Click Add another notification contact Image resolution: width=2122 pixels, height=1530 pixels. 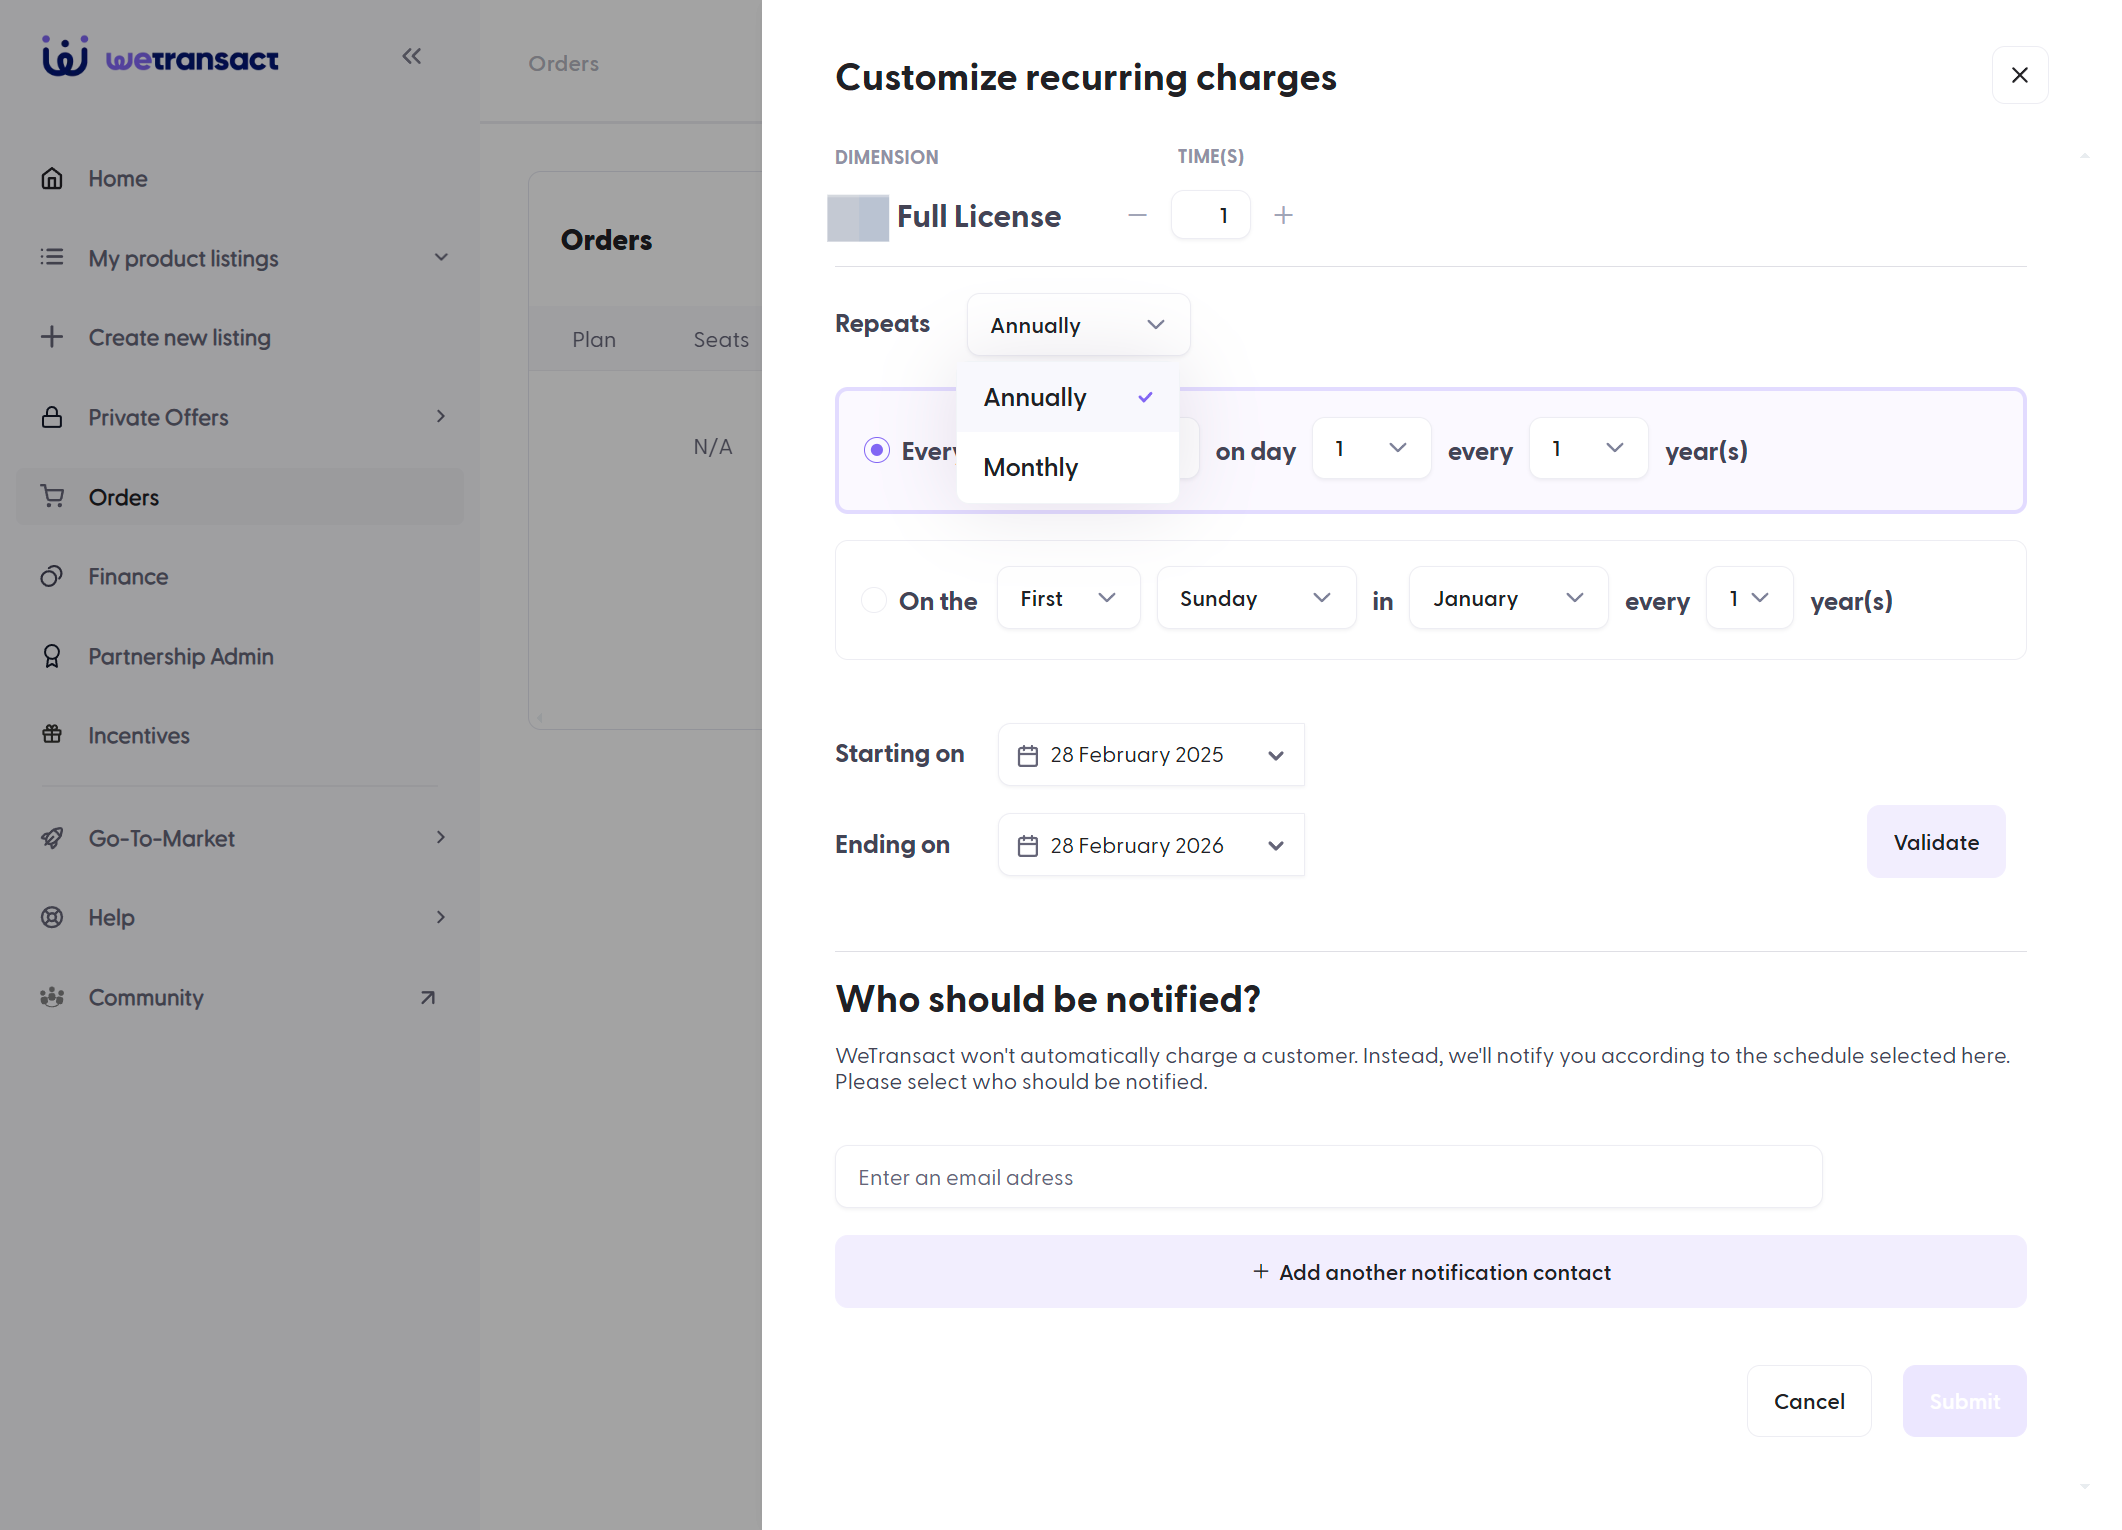click(x=1430, y=1272)
